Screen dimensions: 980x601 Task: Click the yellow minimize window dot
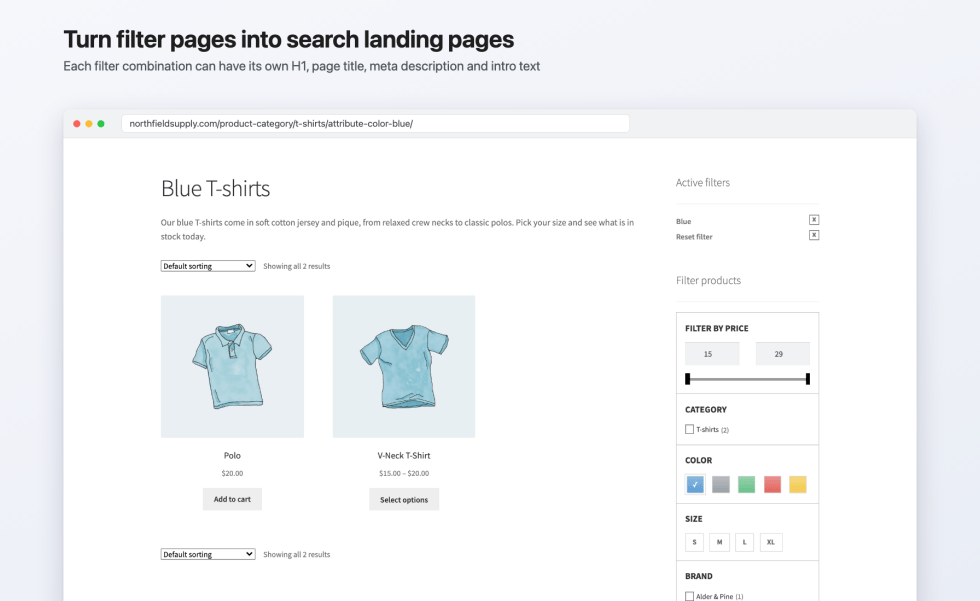(89, 124)
